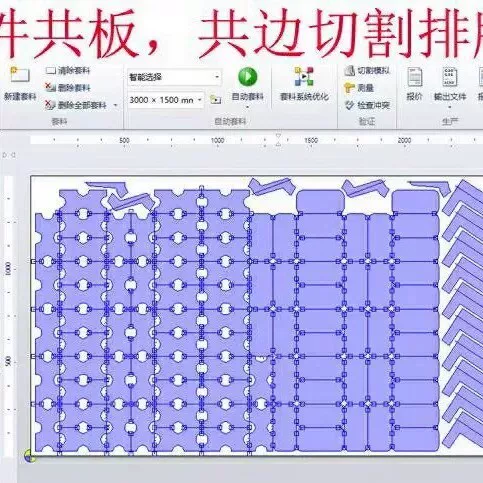Image resolution: width=483 pixels, height=483 pixels.
Task: Select the 测量 measure tool
Action: click(359, 88)
